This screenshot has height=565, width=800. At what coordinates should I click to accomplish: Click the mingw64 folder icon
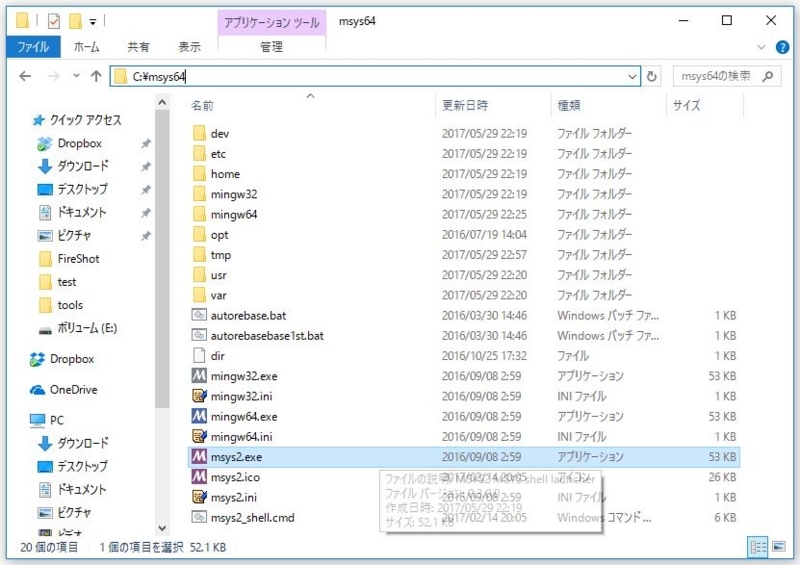[199, 214]
